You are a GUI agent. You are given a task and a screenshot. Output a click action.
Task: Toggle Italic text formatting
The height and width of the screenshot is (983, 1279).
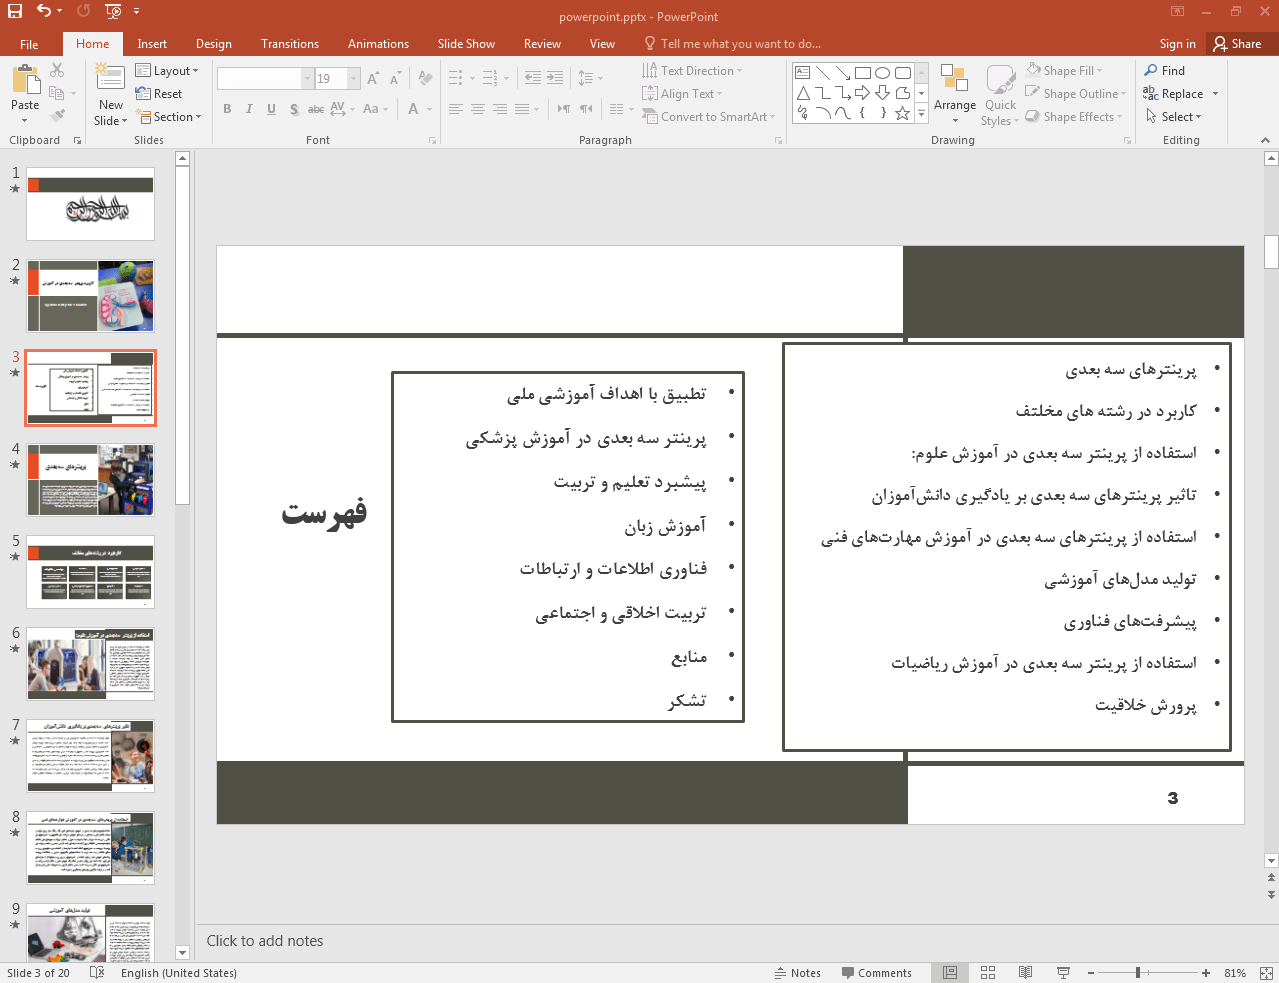tap(249, 109)
